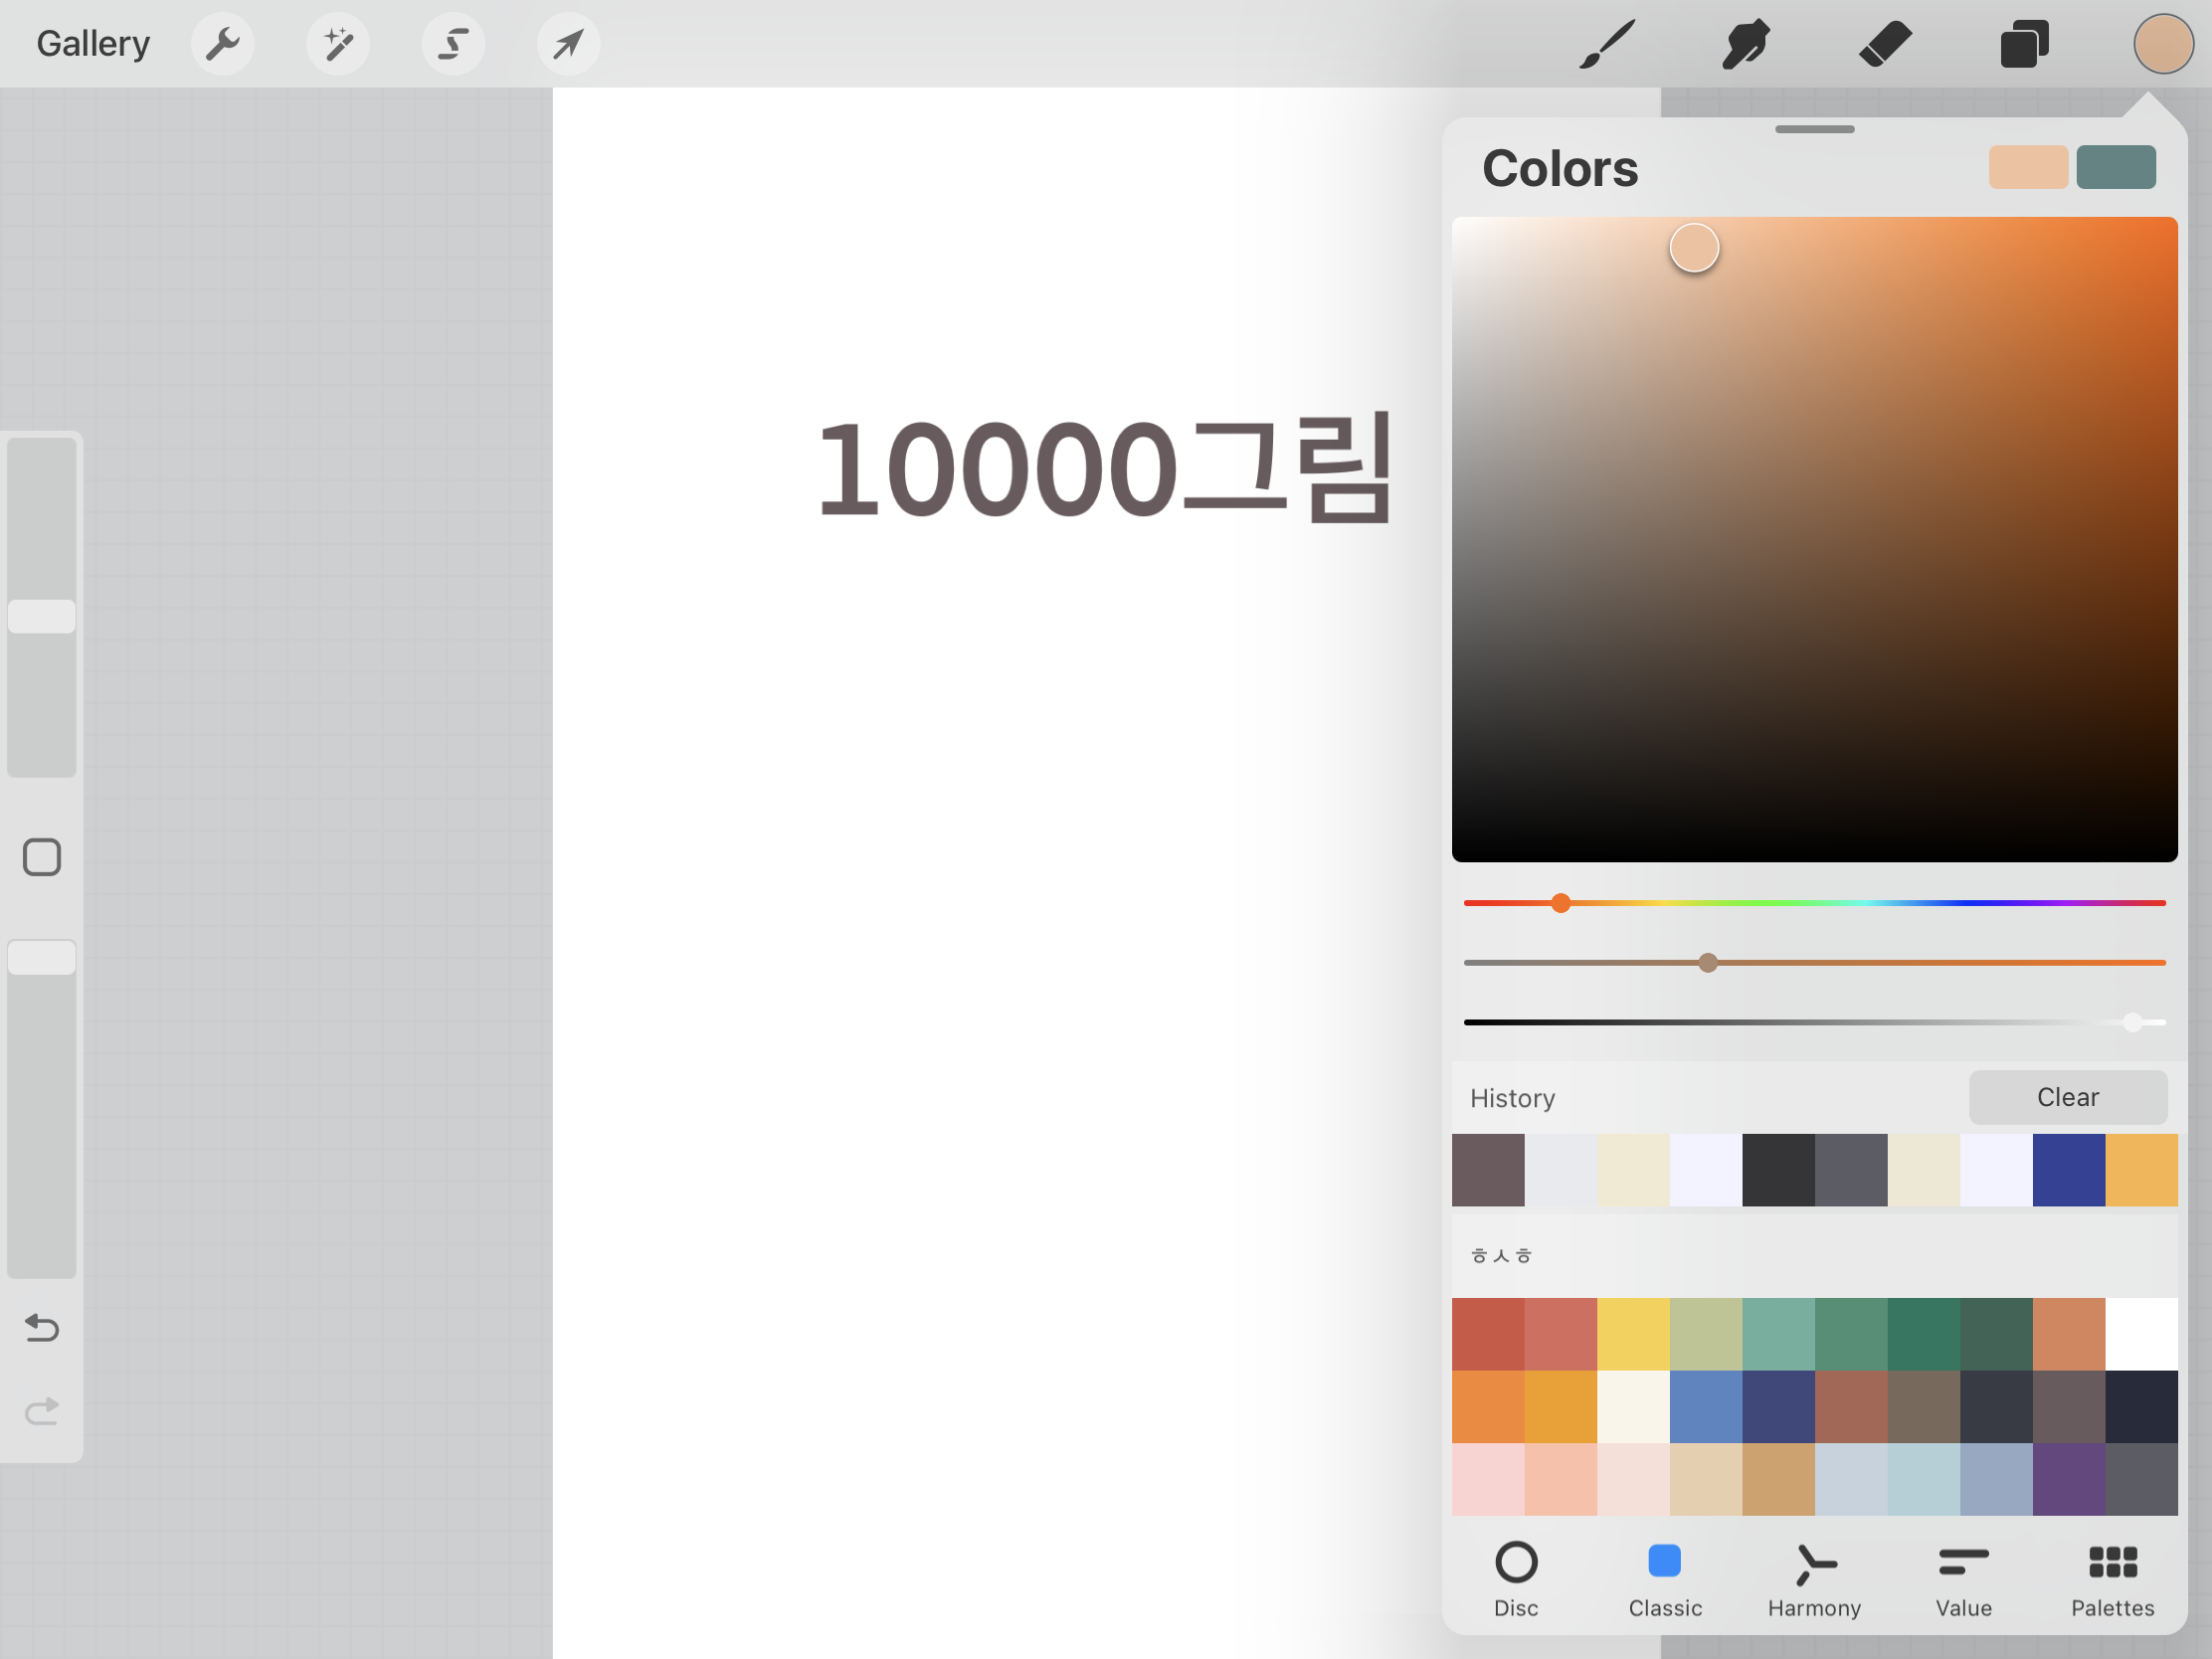Choose the sage olive palette swatch
The width and height of the screenshot is (2212, 1659).
1706,1334
